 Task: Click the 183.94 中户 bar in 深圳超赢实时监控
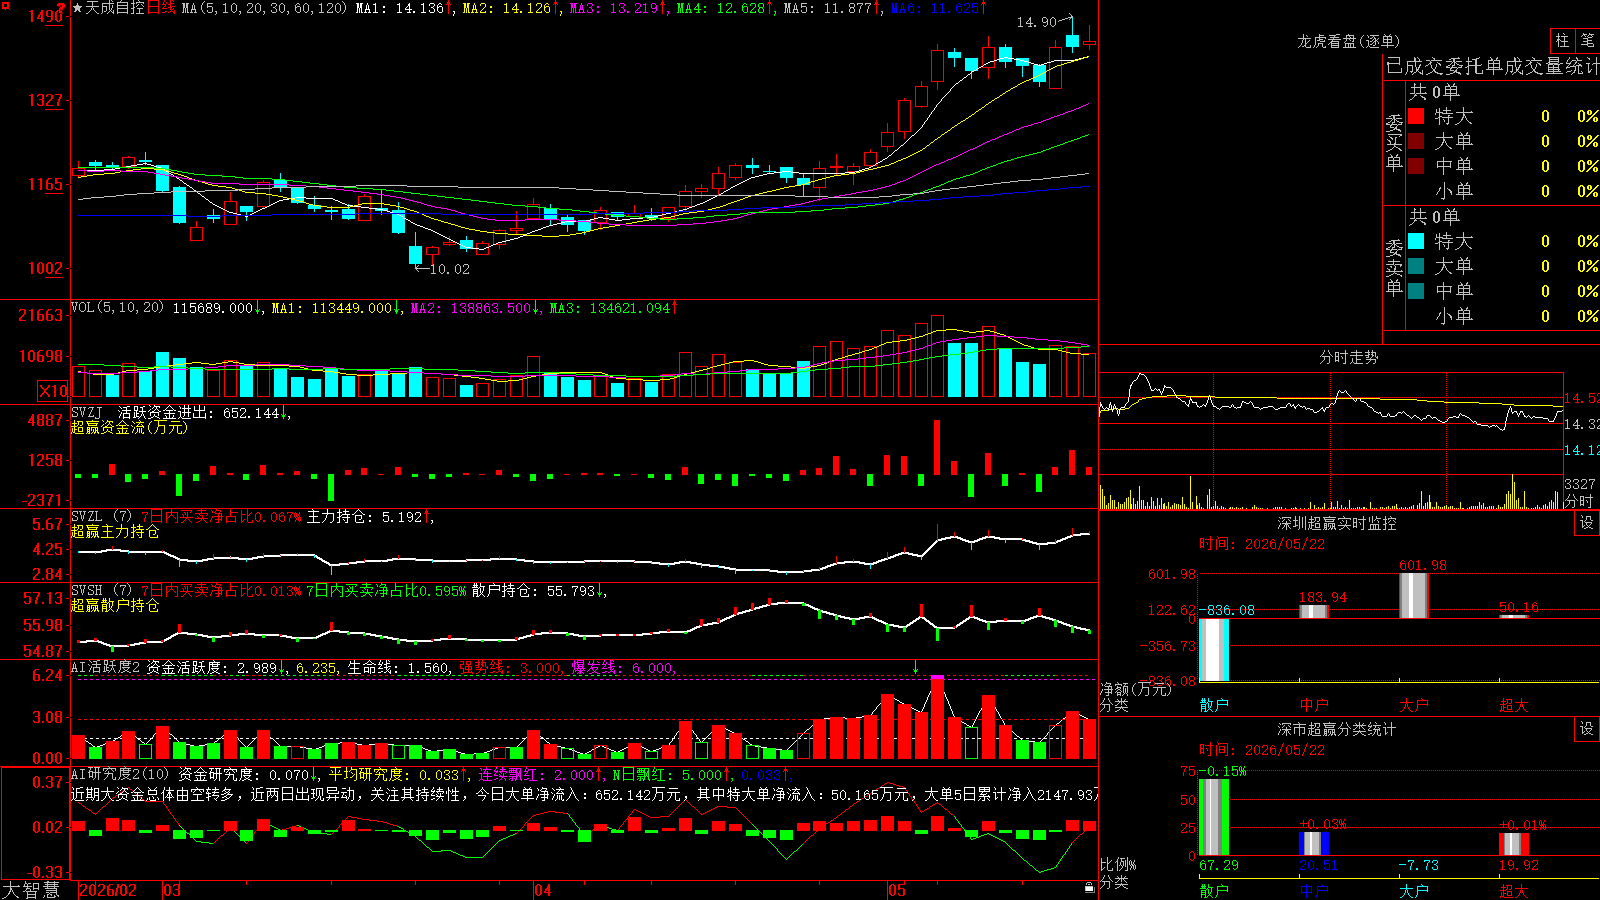point(1314,611)
